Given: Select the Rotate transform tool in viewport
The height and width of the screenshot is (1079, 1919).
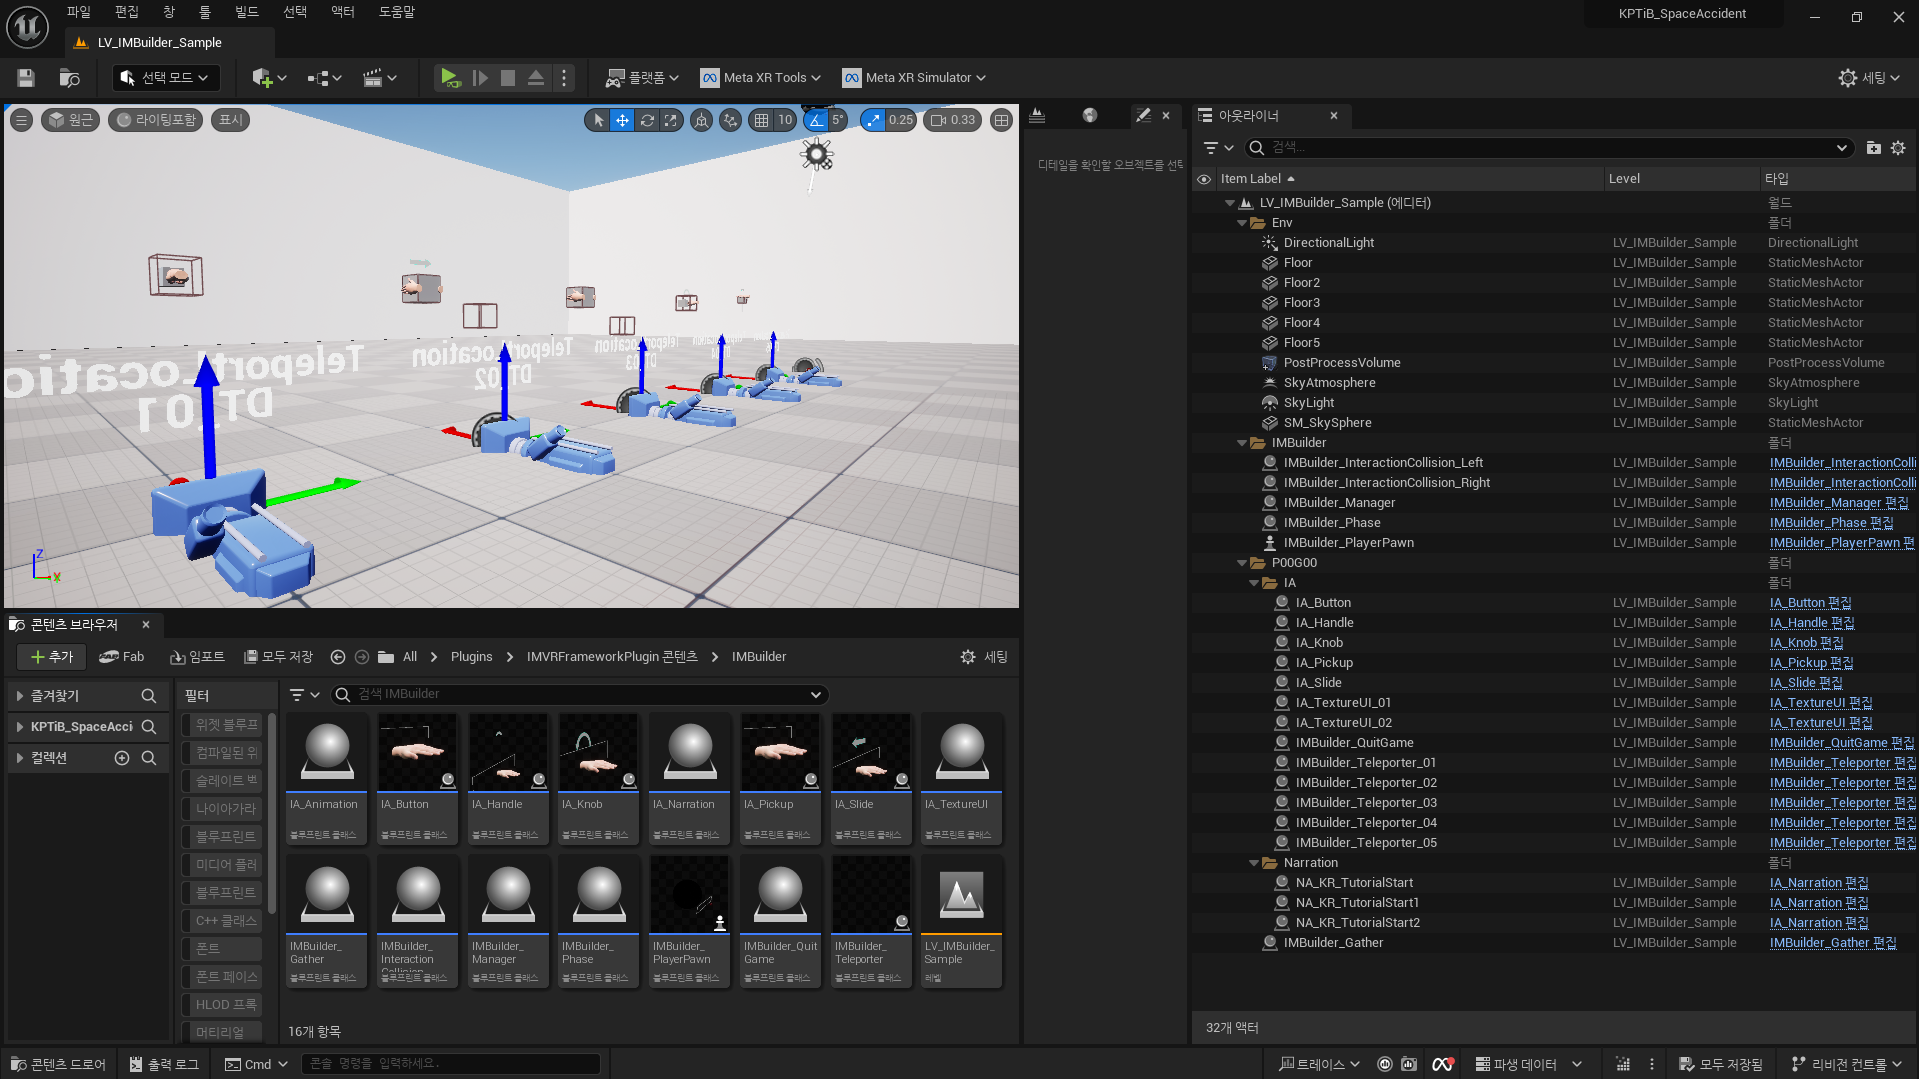Looking at the screenshot, I should 647,120.
